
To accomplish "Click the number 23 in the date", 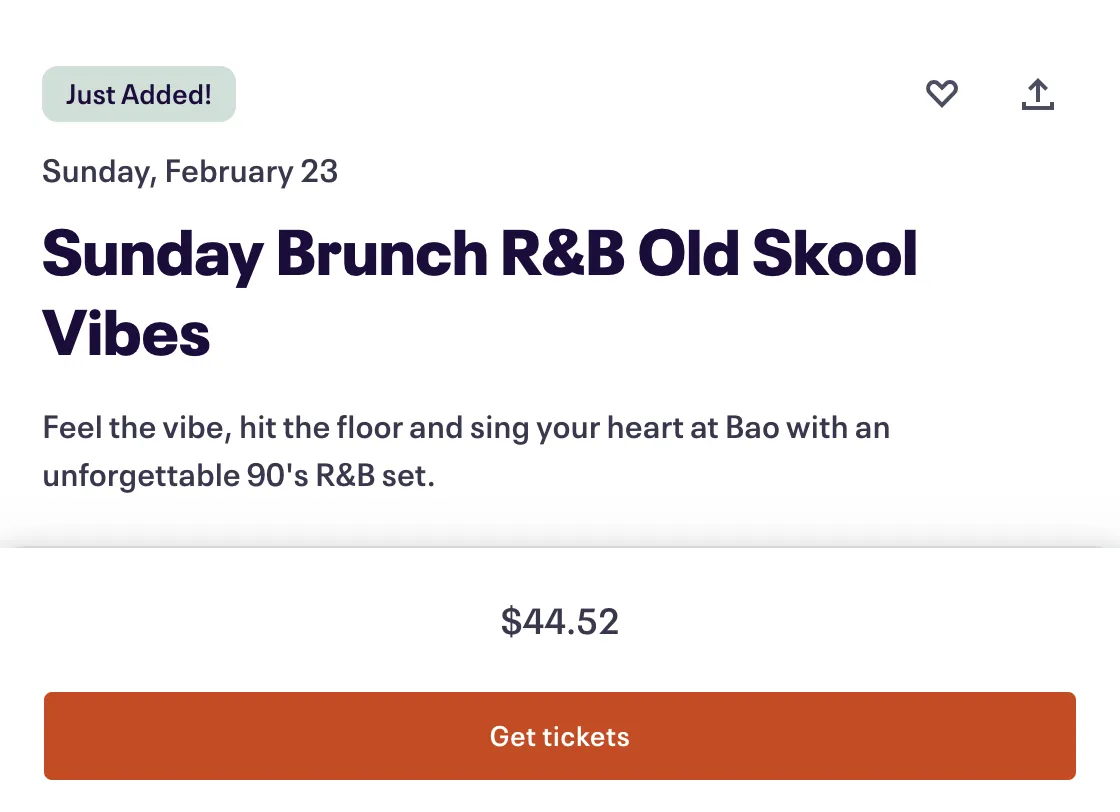I will [319, 171].
